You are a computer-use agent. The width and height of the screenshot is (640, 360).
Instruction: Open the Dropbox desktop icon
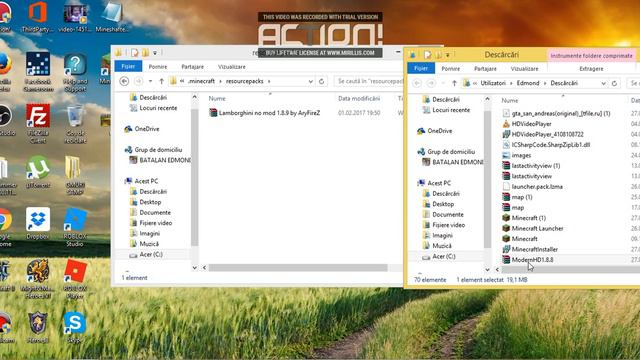coord(38,224)
